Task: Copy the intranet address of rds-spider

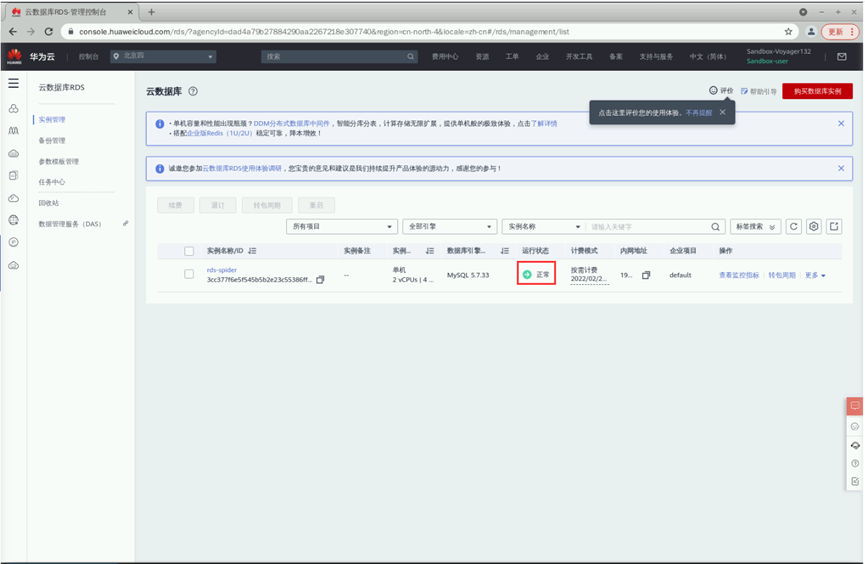Action: (646, 275)
